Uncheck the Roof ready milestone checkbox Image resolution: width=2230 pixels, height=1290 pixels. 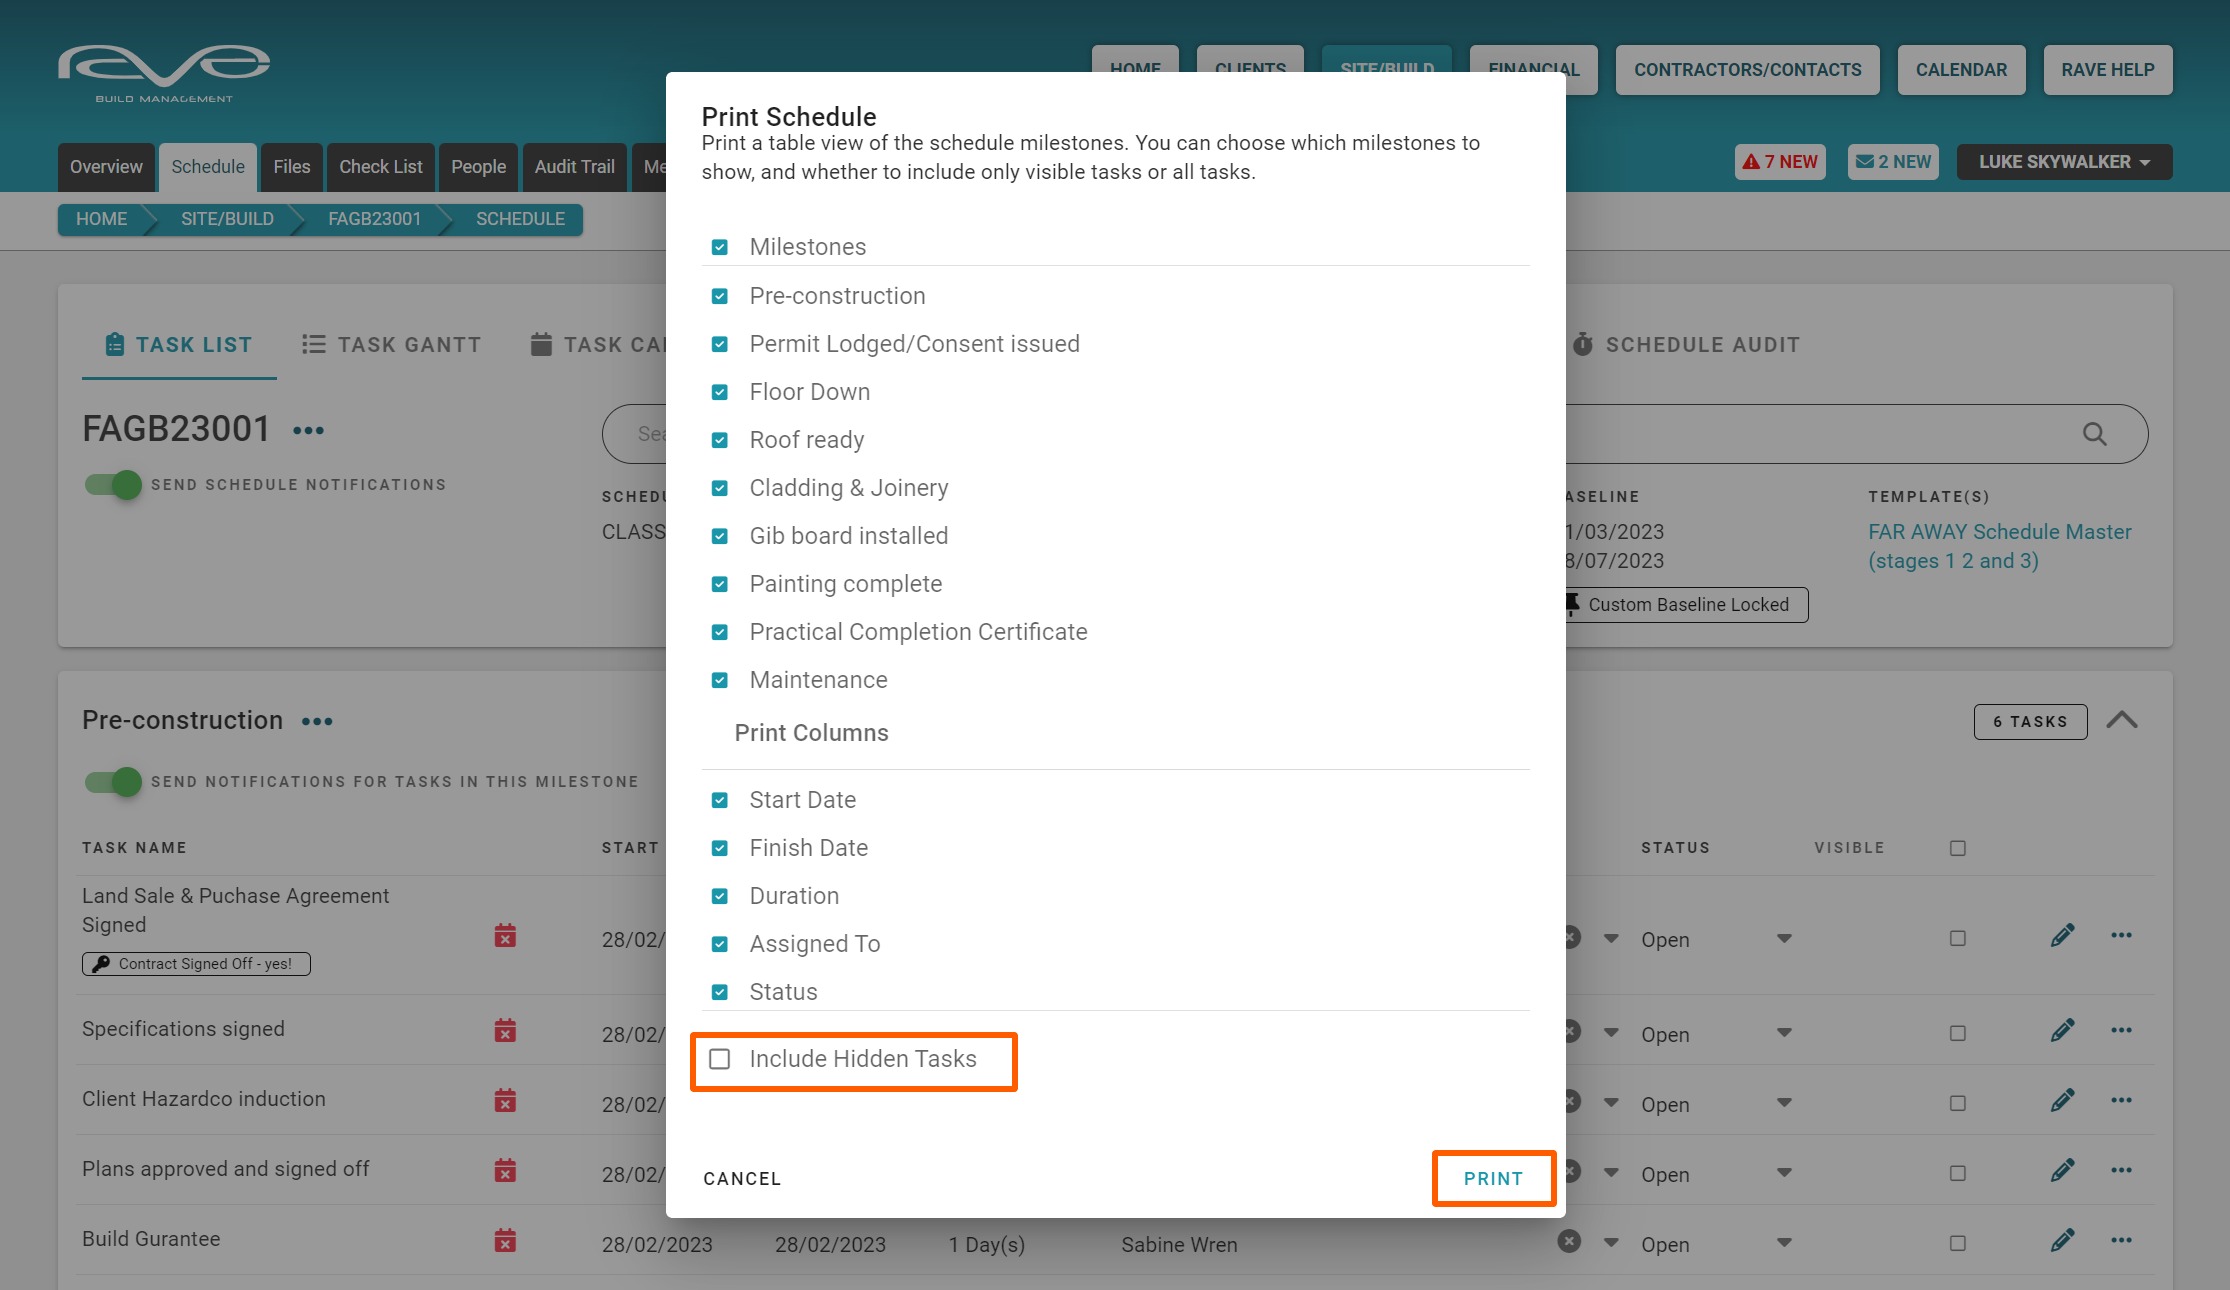tap(720, 440)
